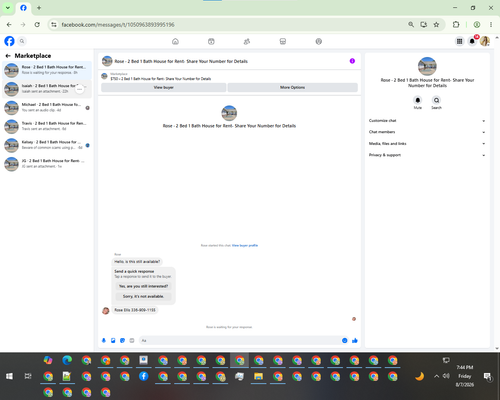The width and height of the screenshot is (500, 400).
Task: Click the taskbar volume speaker icon
Action: click(x=446, y=376)
